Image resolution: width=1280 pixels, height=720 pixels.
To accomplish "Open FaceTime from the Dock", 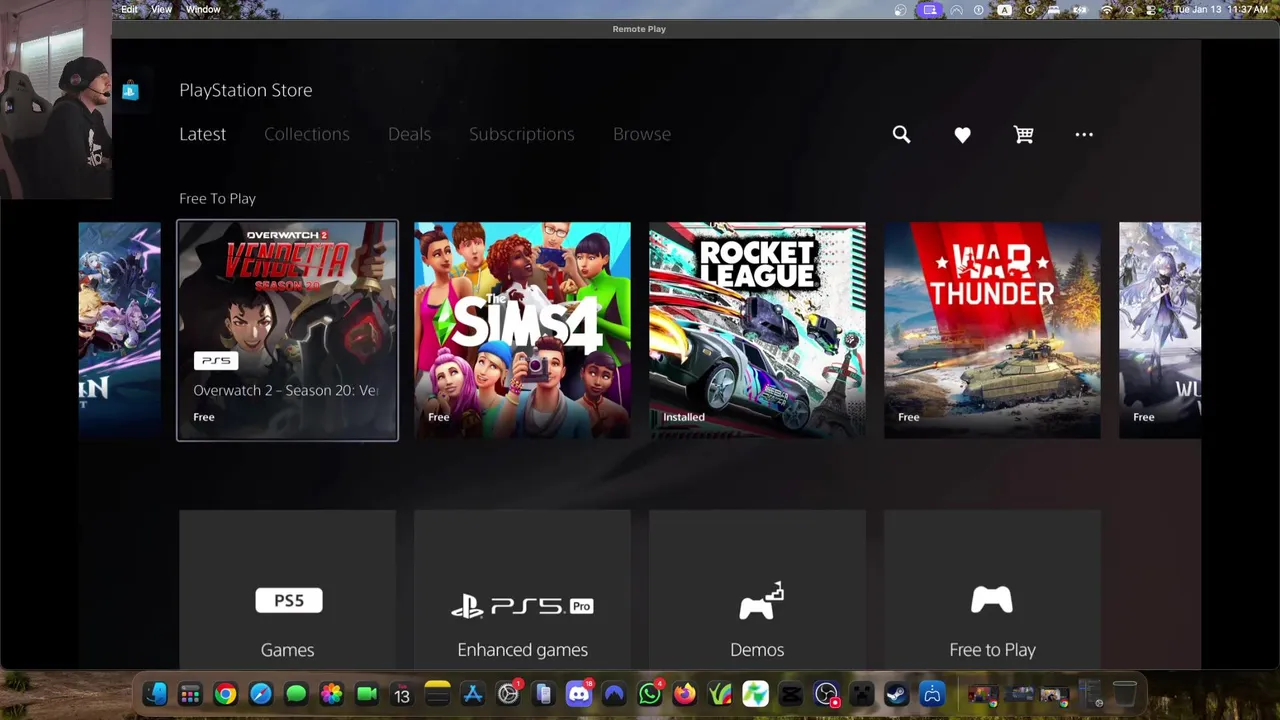I will point(367,694).
